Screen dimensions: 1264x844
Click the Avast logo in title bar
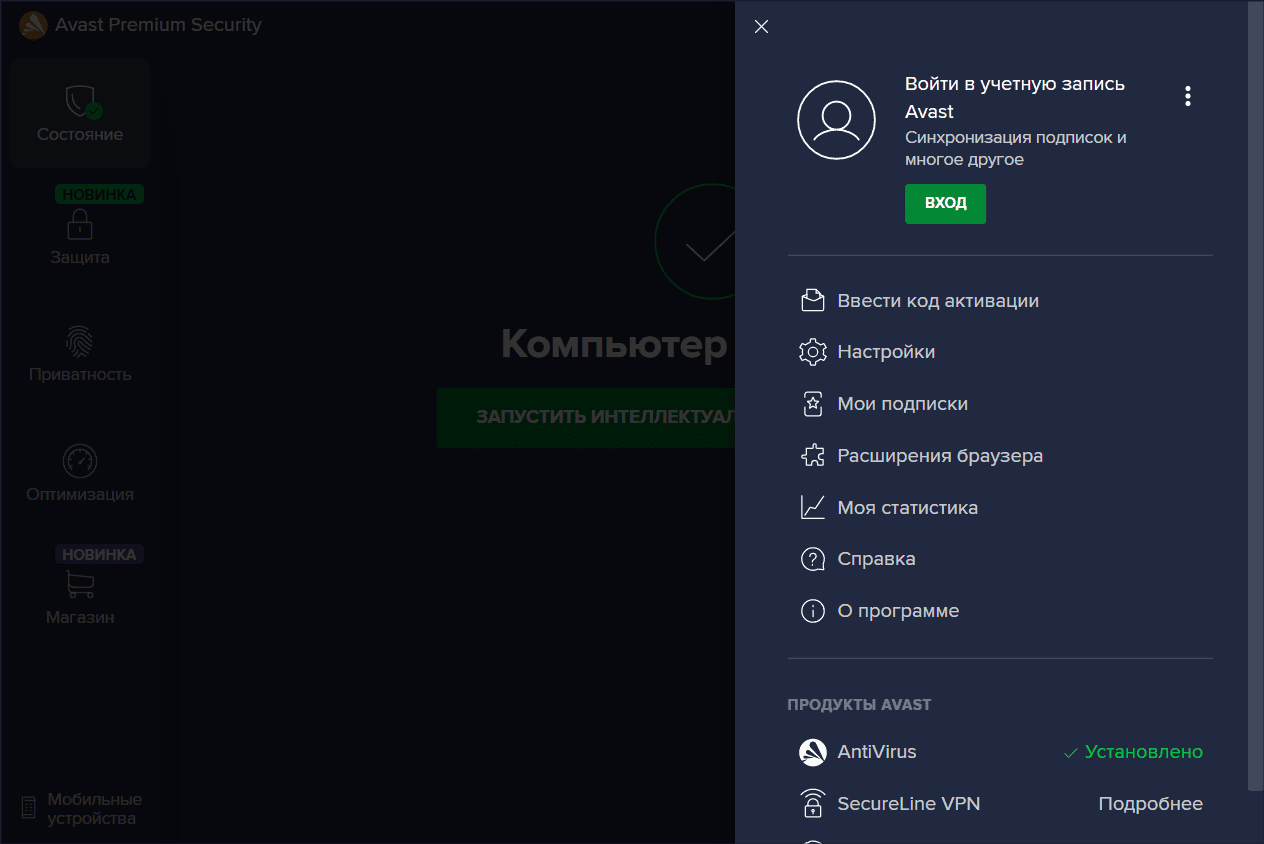[33, 25]
